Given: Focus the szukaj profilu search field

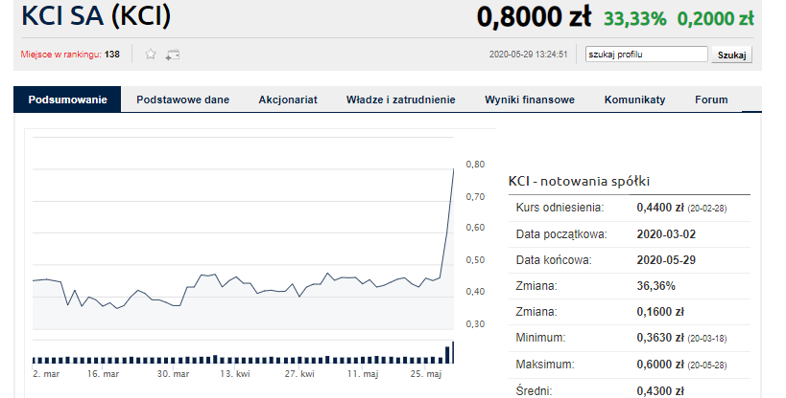Looking at the screenshot, I should (646, 54).
